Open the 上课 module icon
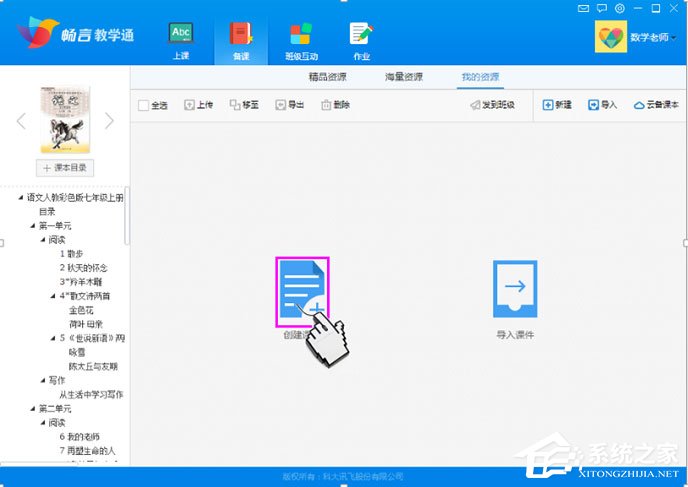This screenshot has height=487, width=688. 181,34
